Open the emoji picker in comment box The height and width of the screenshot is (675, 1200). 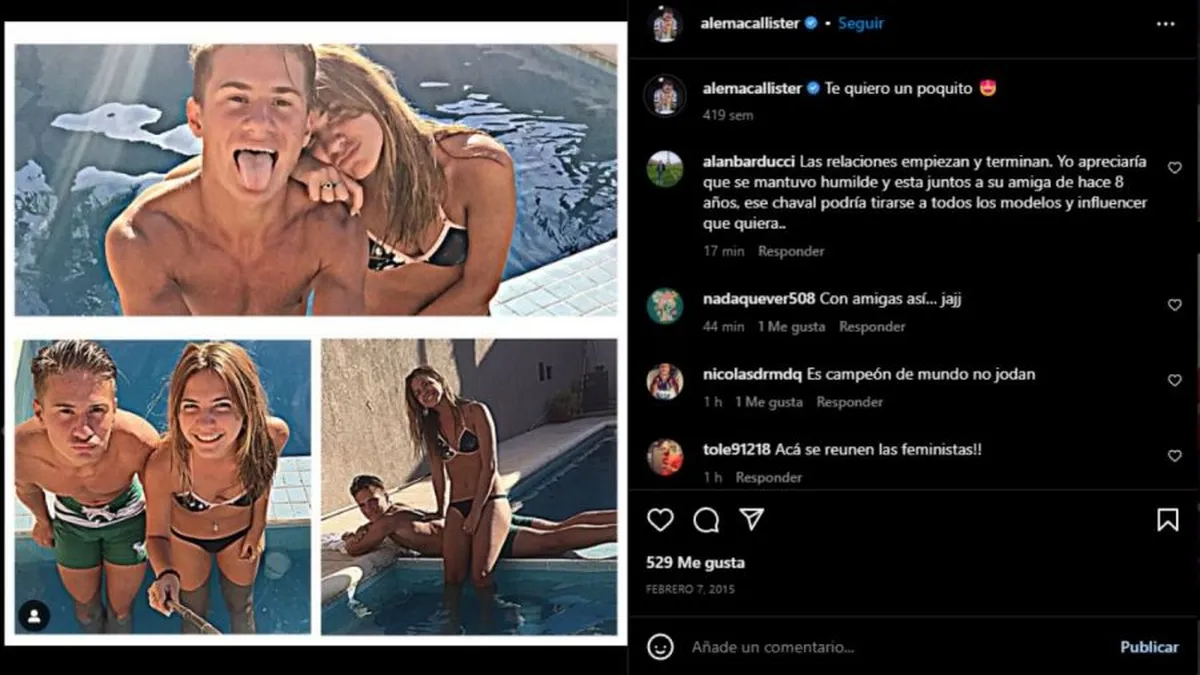660,647
